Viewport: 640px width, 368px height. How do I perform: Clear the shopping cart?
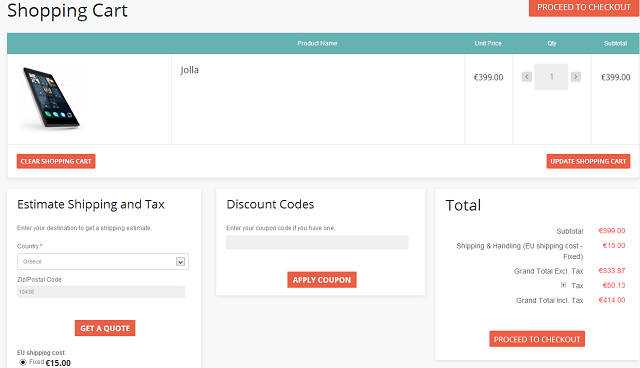tap(56, 161)
